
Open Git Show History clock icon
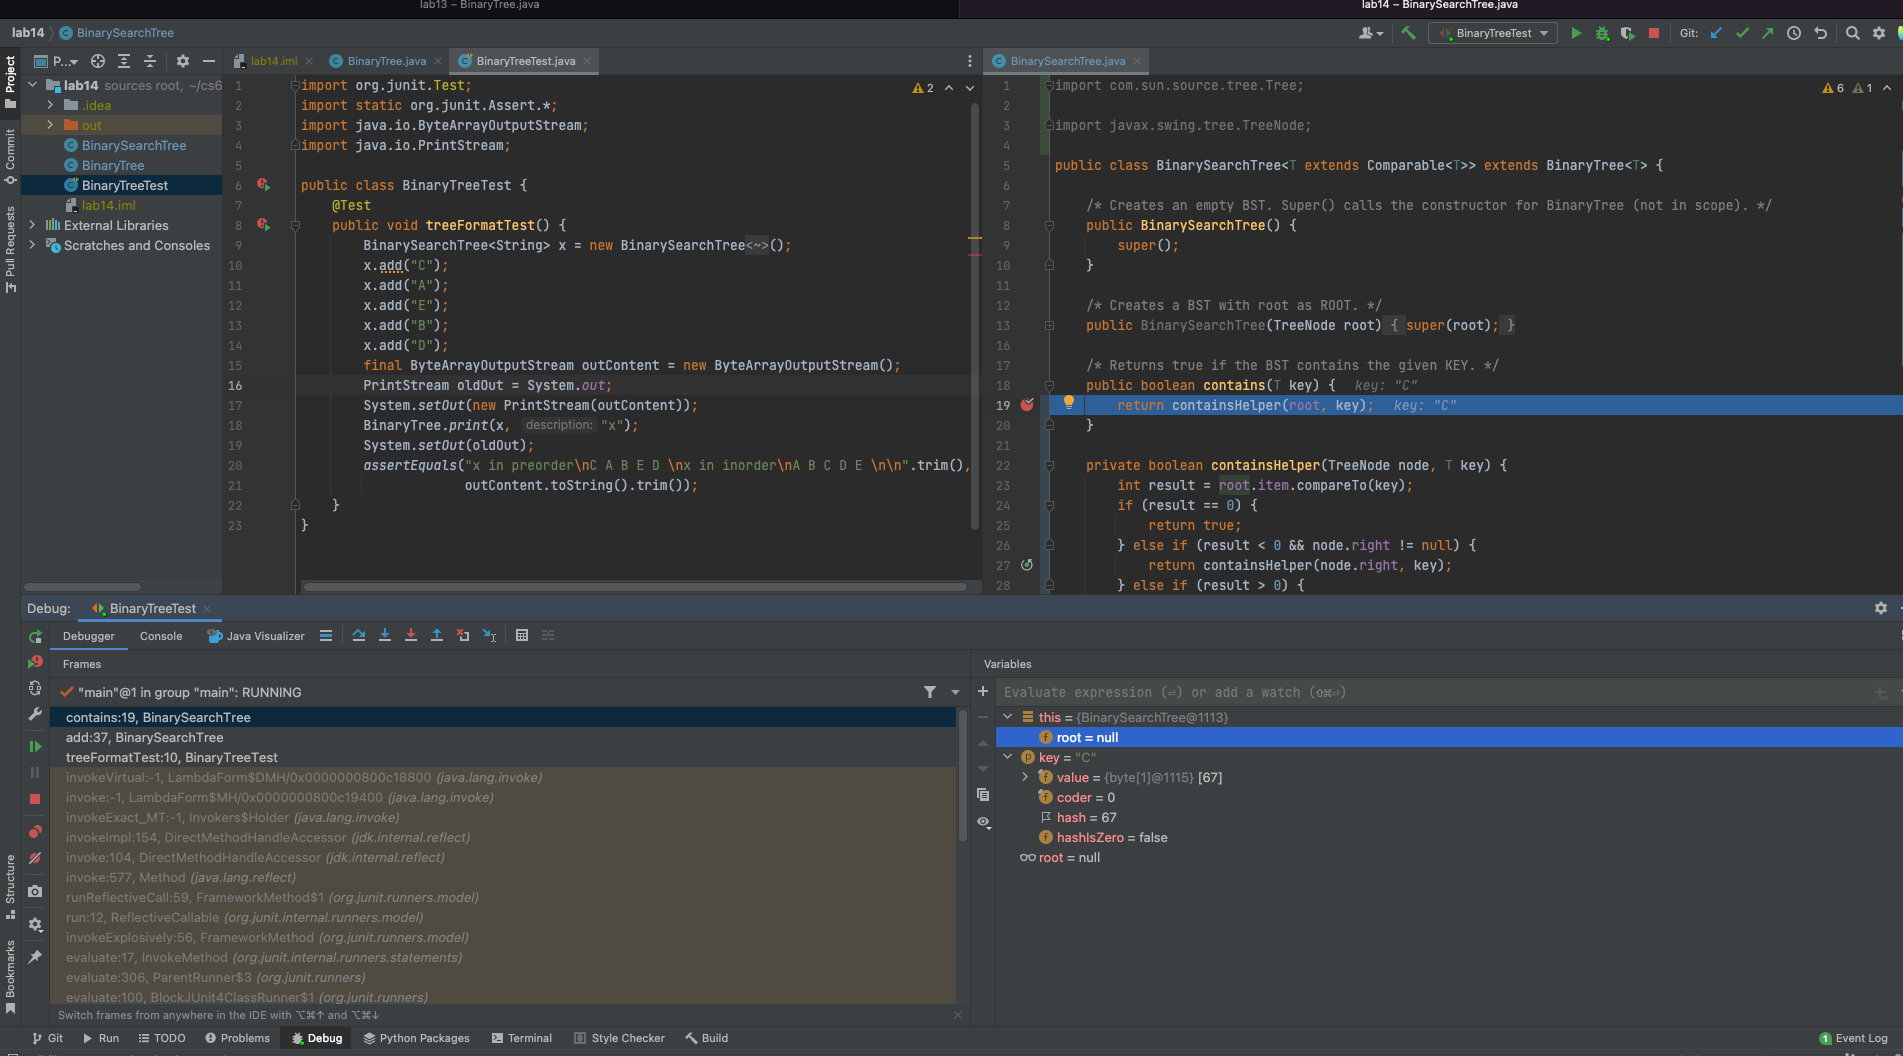pyautogui.click(x=1794, y=33)
